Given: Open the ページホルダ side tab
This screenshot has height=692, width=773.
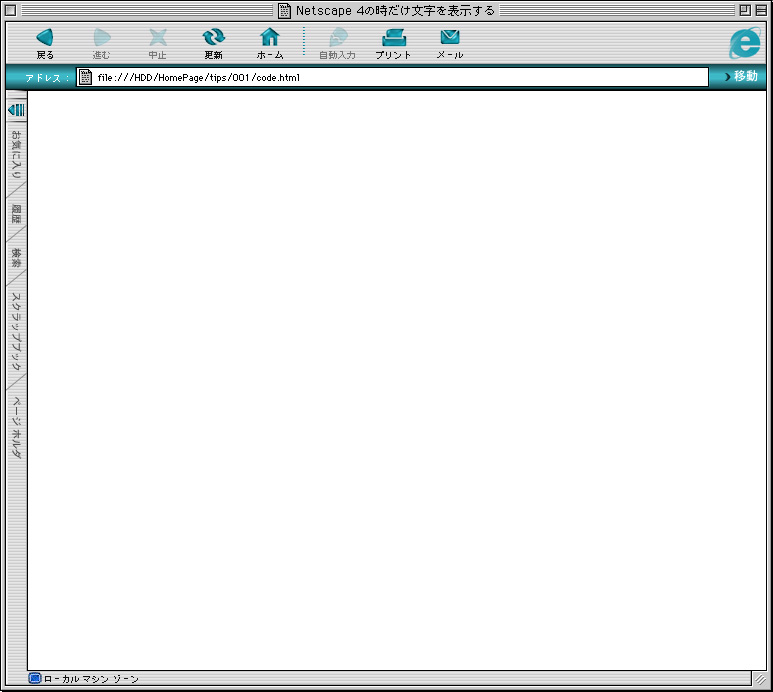Looking at the screenshot, I should (16, 427).
